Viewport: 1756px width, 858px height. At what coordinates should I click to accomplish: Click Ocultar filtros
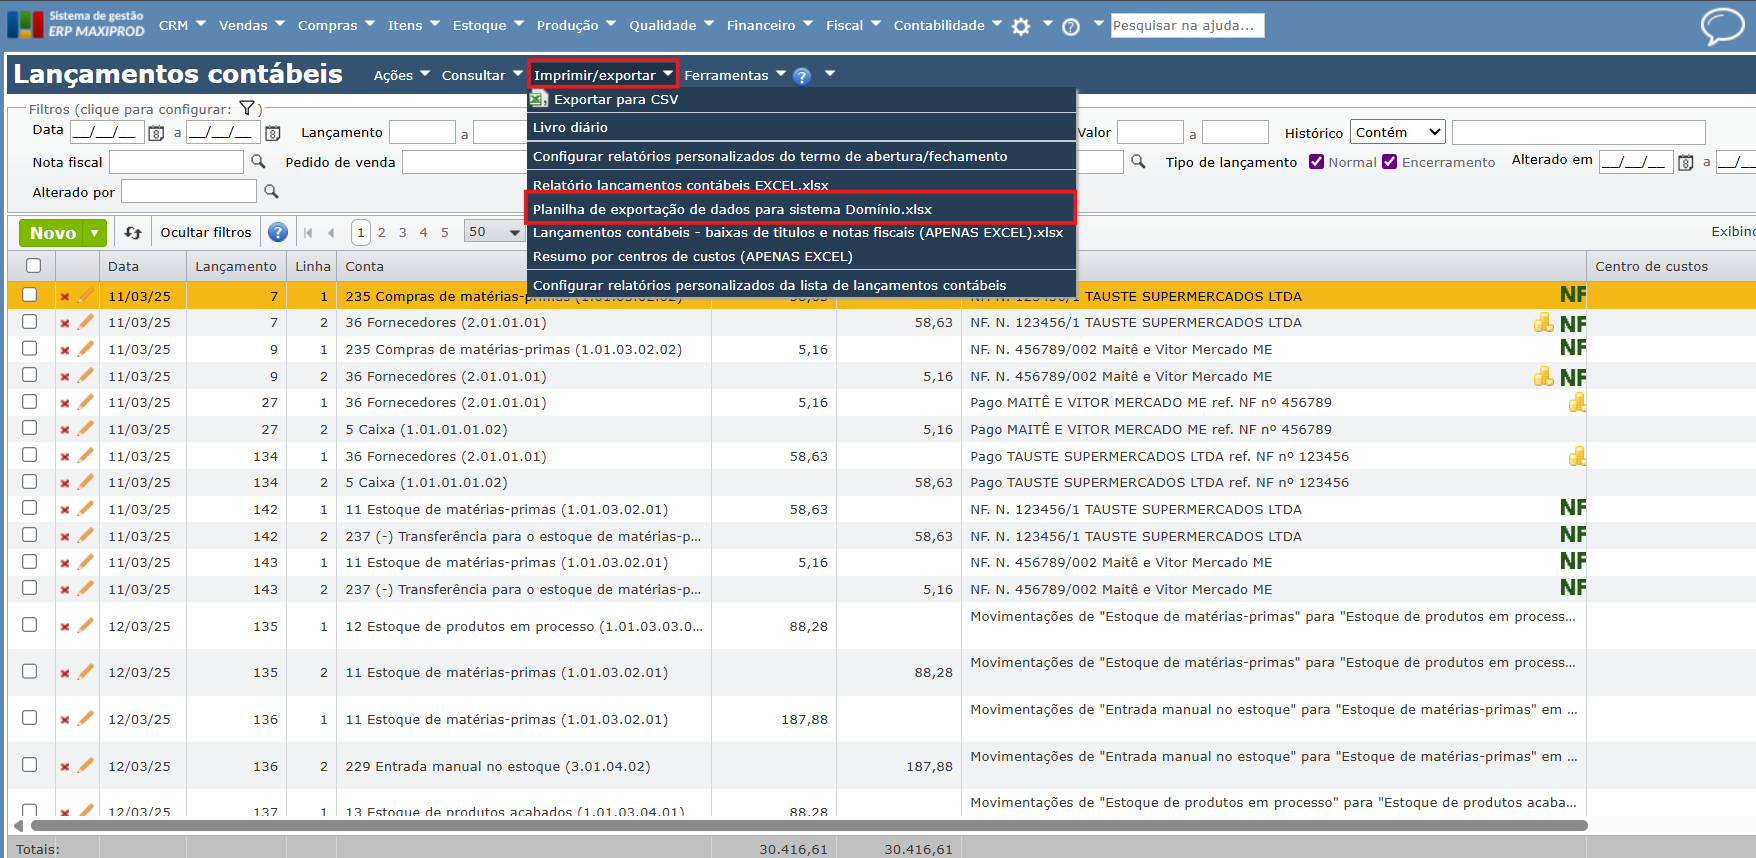[206, 232]
